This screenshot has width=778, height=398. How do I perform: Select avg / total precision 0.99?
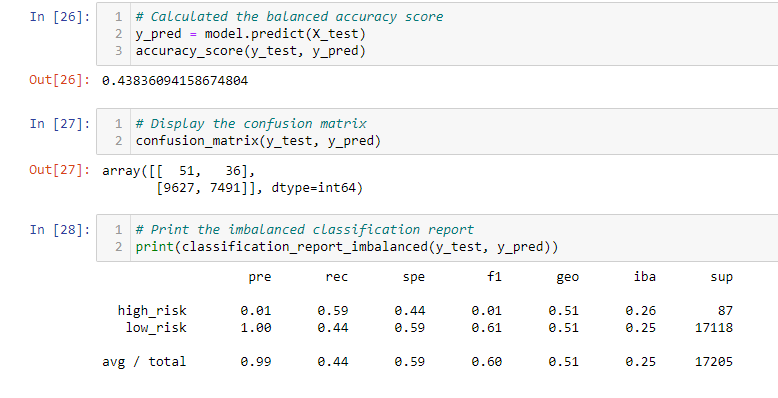click(x=256, y=362)
